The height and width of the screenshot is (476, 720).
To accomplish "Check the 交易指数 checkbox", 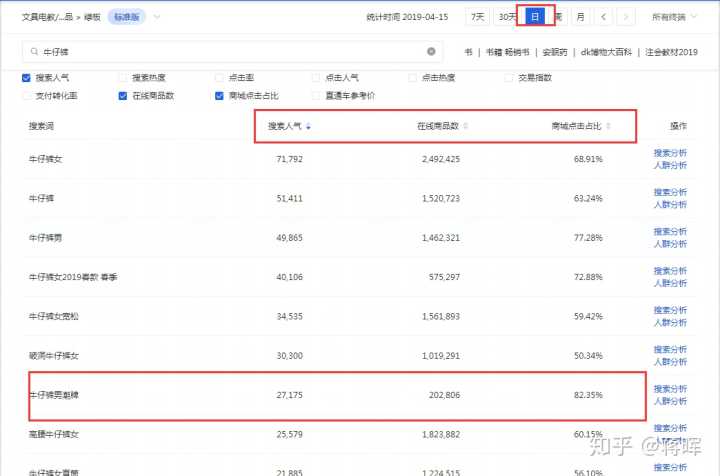I will [509, 77].
